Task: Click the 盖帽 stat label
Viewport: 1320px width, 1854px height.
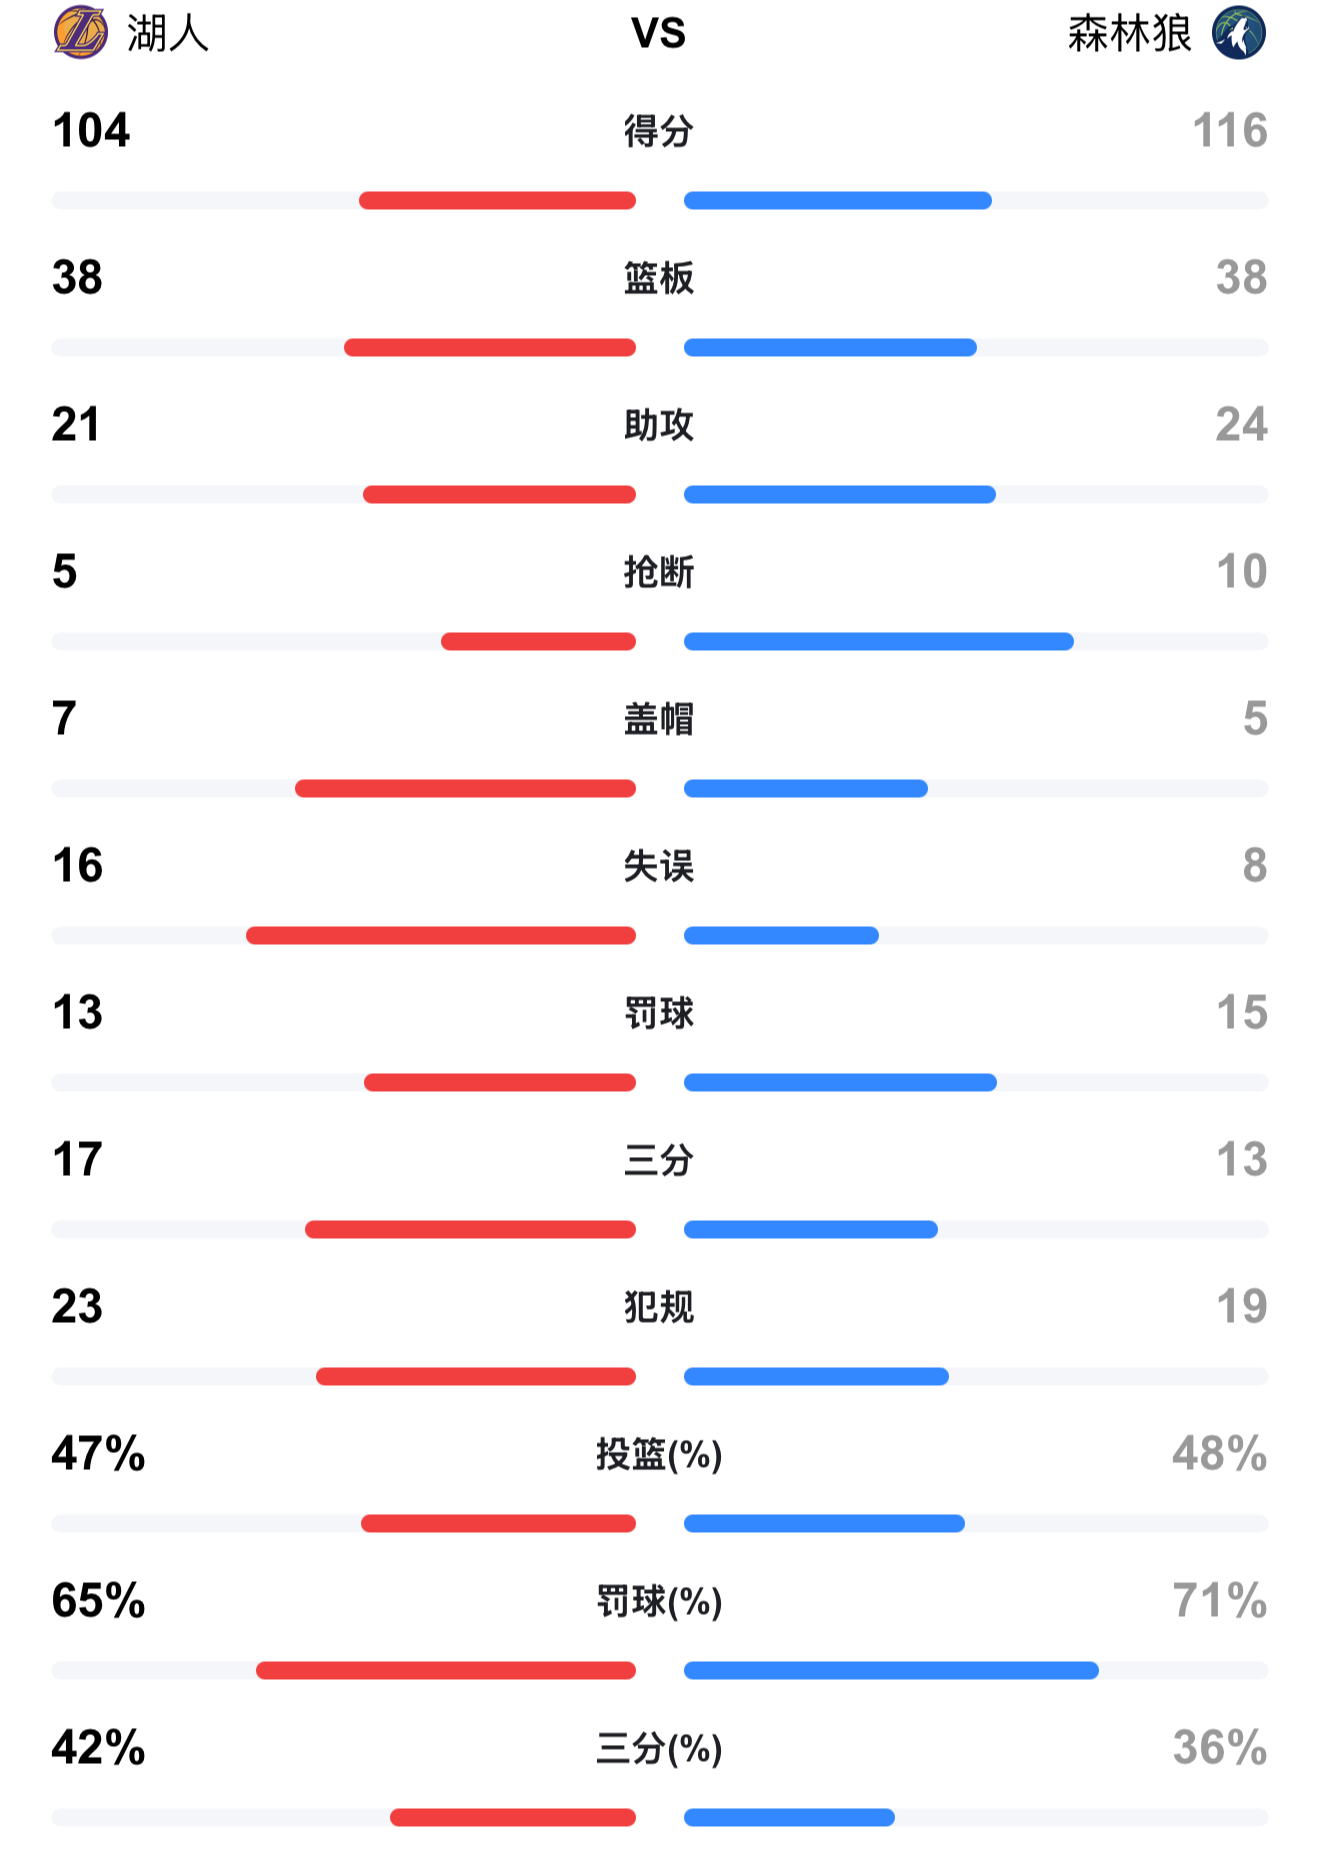Action: pos(659,719)
